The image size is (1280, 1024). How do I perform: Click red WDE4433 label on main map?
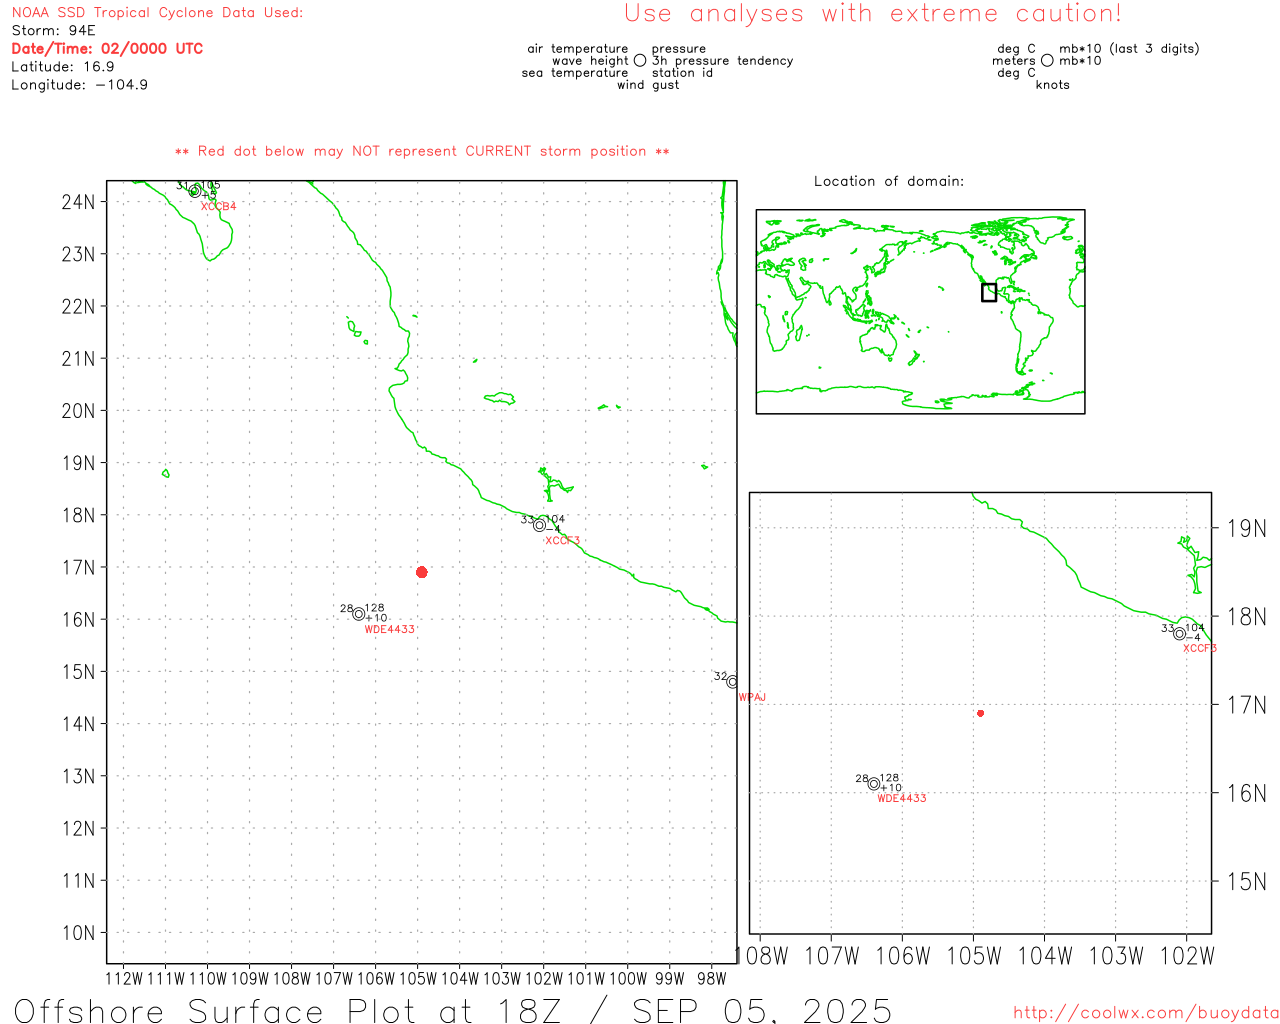coord(390,630)
